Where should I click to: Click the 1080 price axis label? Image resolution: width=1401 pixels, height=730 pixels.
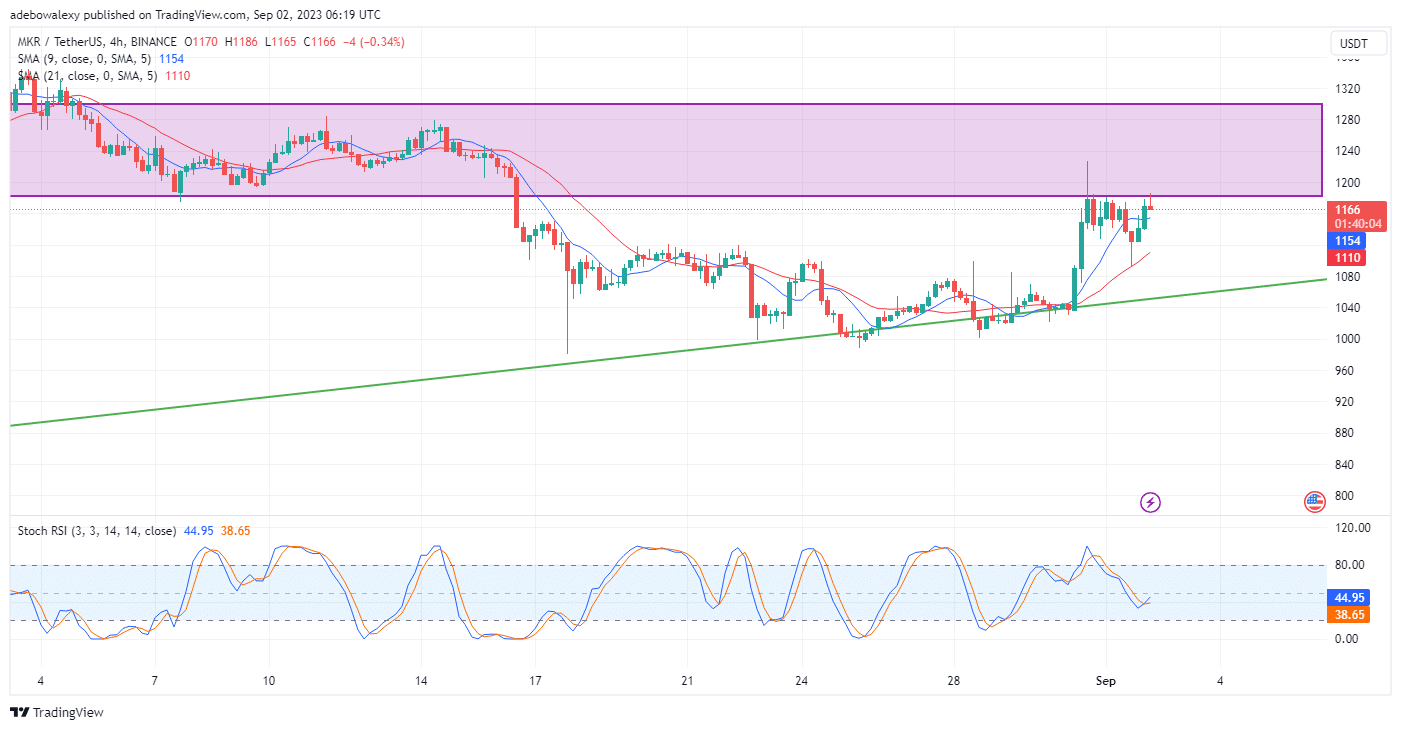1346,277
